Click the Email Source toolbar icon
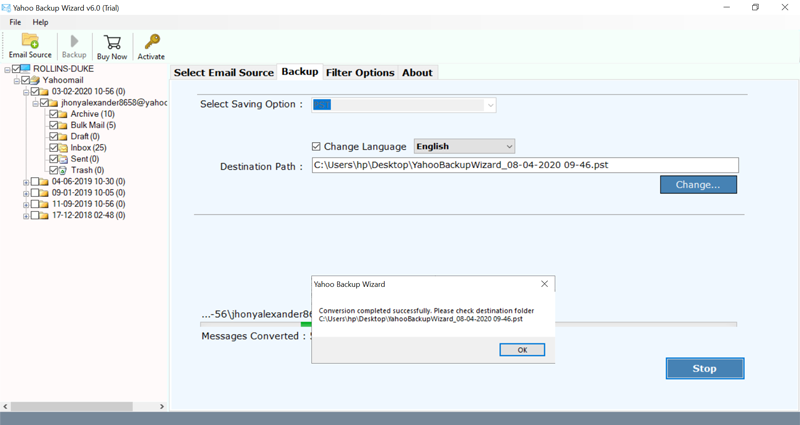800x425 pixels. [x=30, y=41]
